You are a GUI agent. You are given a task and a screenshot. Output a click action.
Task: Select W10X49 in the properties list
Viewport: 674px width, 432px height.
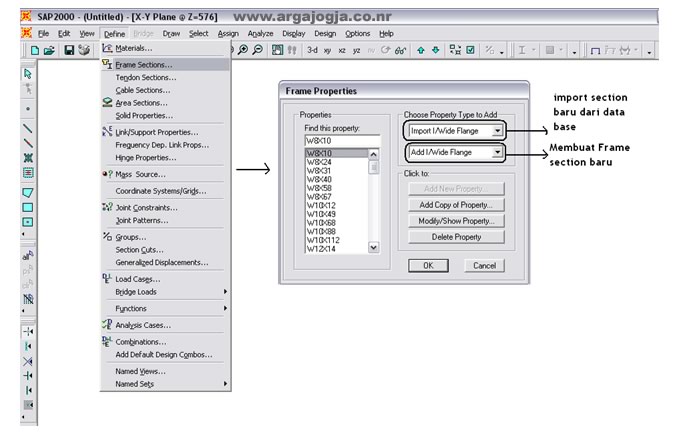coord(337,214)
